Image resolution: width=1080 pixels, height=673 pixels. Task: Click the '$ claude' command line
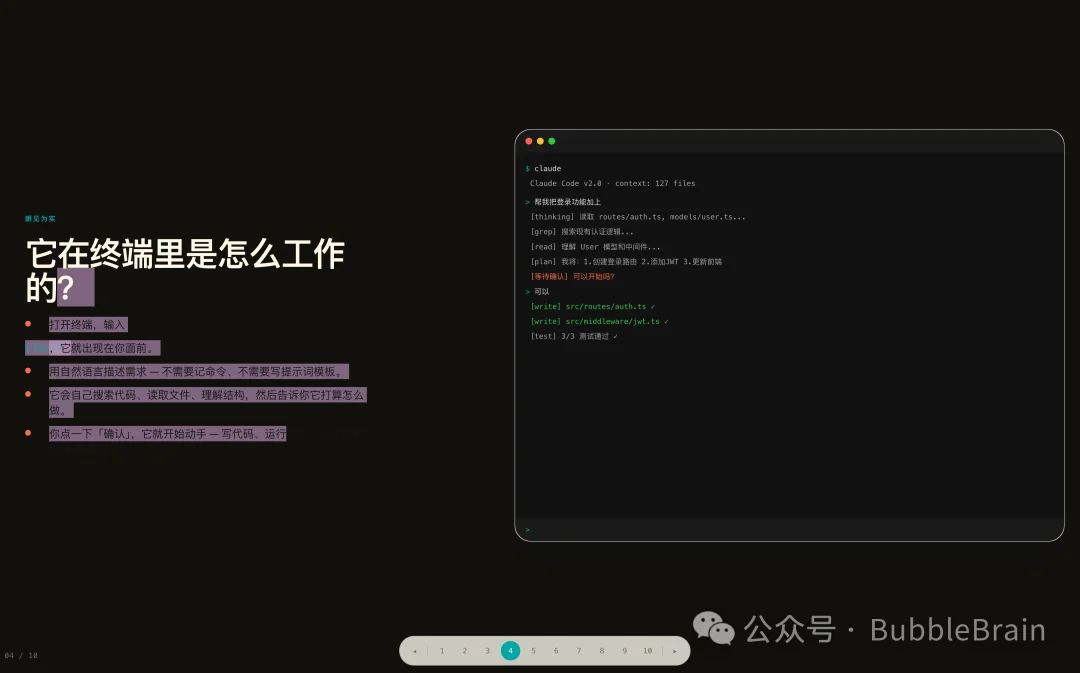coord(543,169)
